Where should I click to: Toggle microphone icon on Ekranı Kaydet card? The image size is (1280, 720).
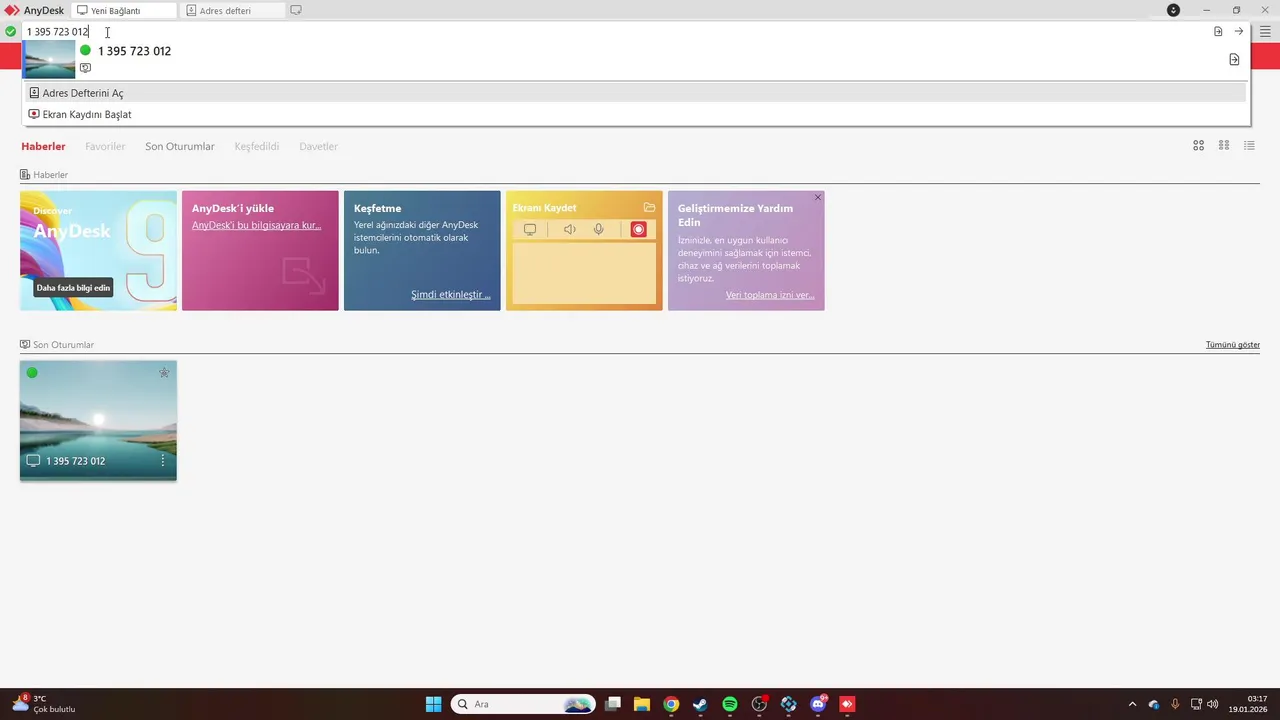598,229
